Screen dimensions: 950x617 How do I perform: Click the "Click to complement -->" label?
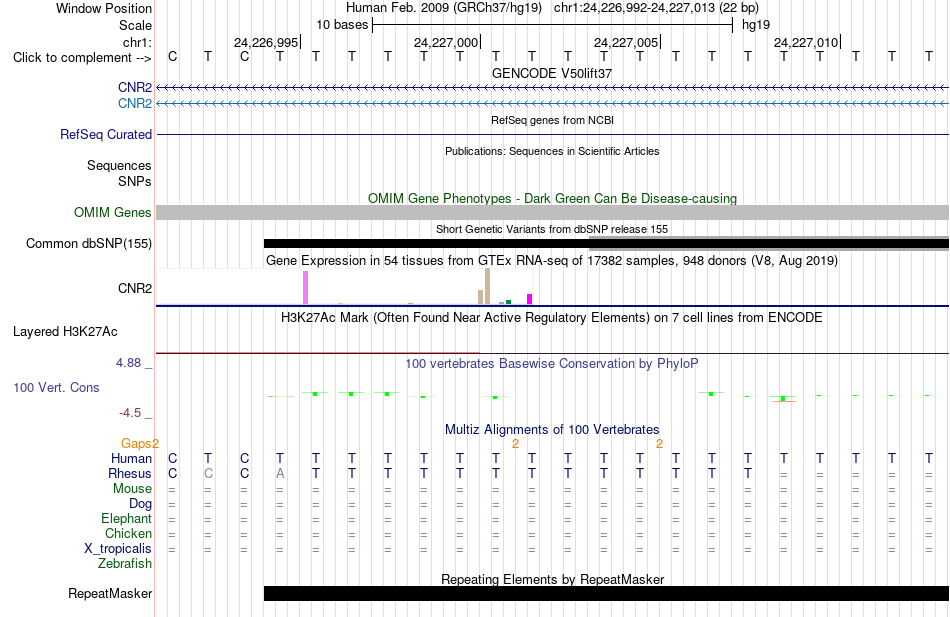[82, 58]
